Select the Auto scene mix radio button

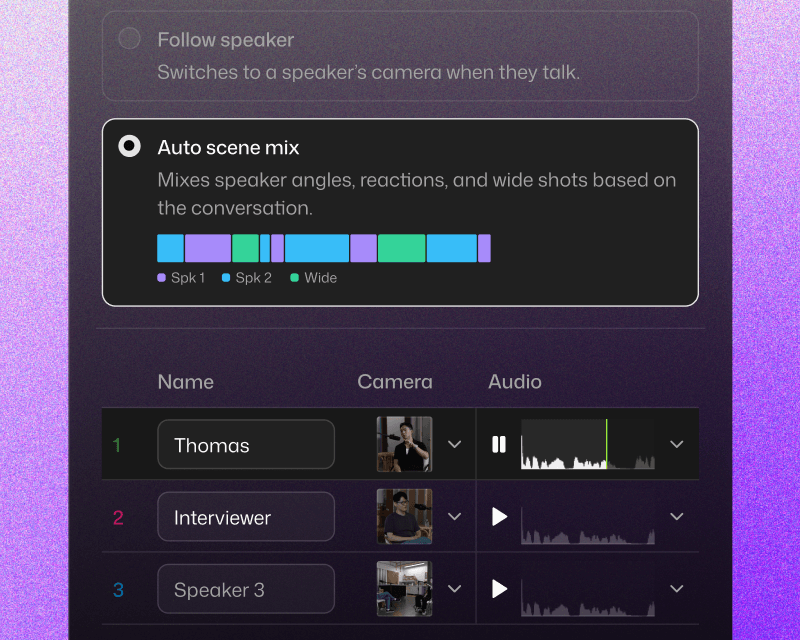tap(130, 146)
